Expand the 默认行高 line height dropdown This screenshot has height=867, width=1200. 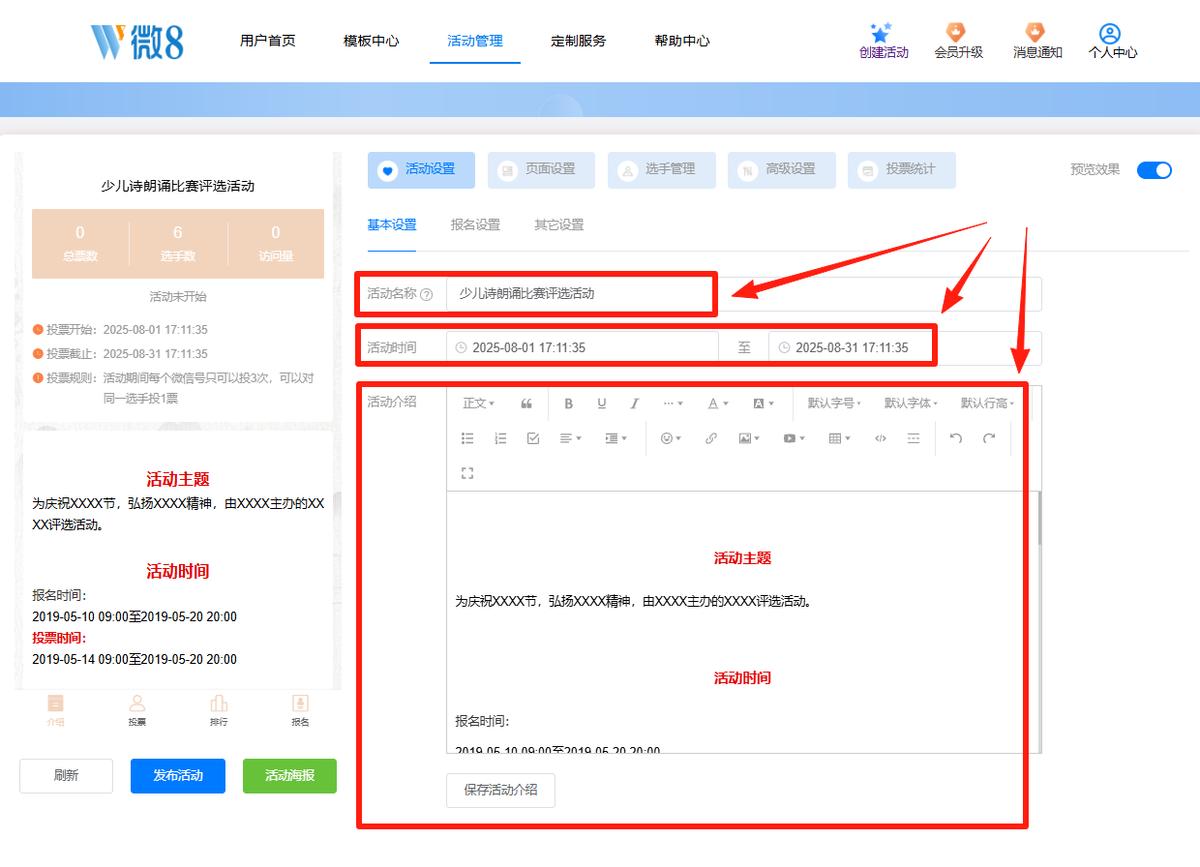(x=987, y=403)
